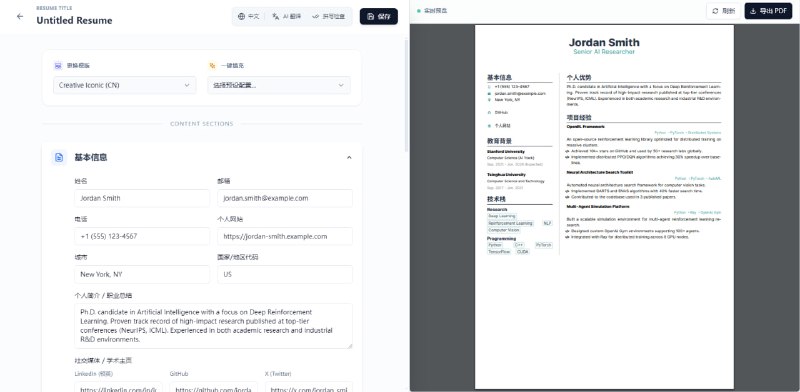Click the 项目经验 section heading in preview
Image resolution: width=800 pixels, height=392 pixels.
pyautogui.click(x=579, y=118)
